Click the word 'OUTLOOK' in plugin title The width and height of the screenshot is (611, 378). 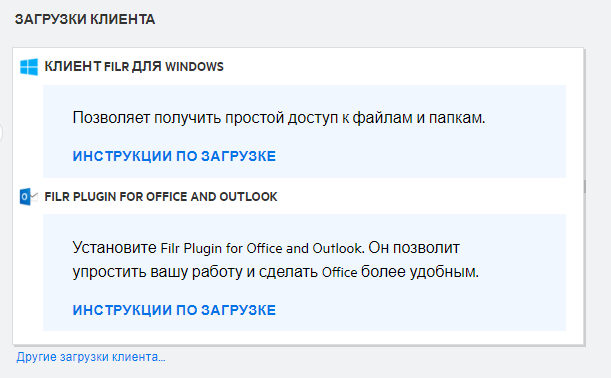[x=248, y=197]
